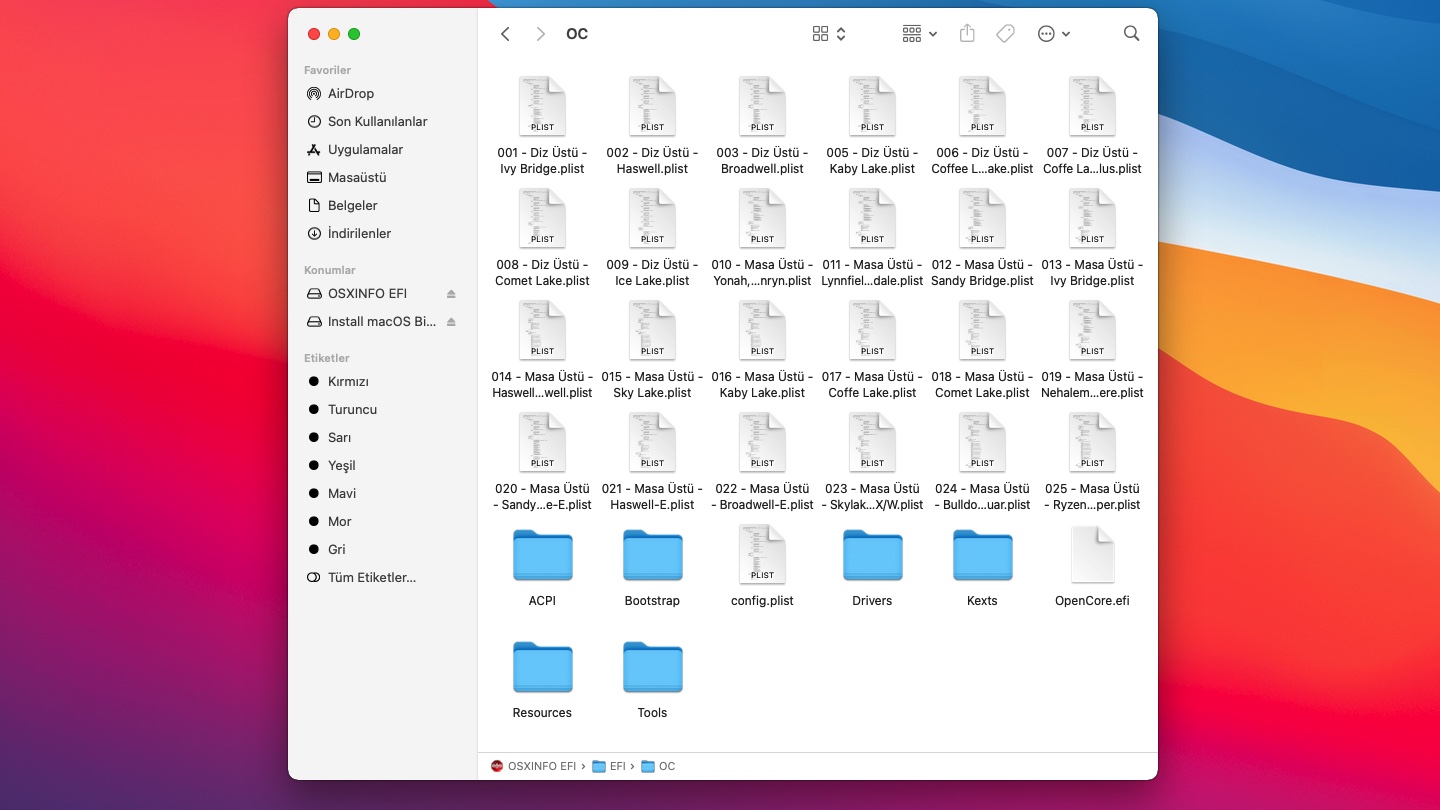Click the Share toolbar icon

(966, 34)
